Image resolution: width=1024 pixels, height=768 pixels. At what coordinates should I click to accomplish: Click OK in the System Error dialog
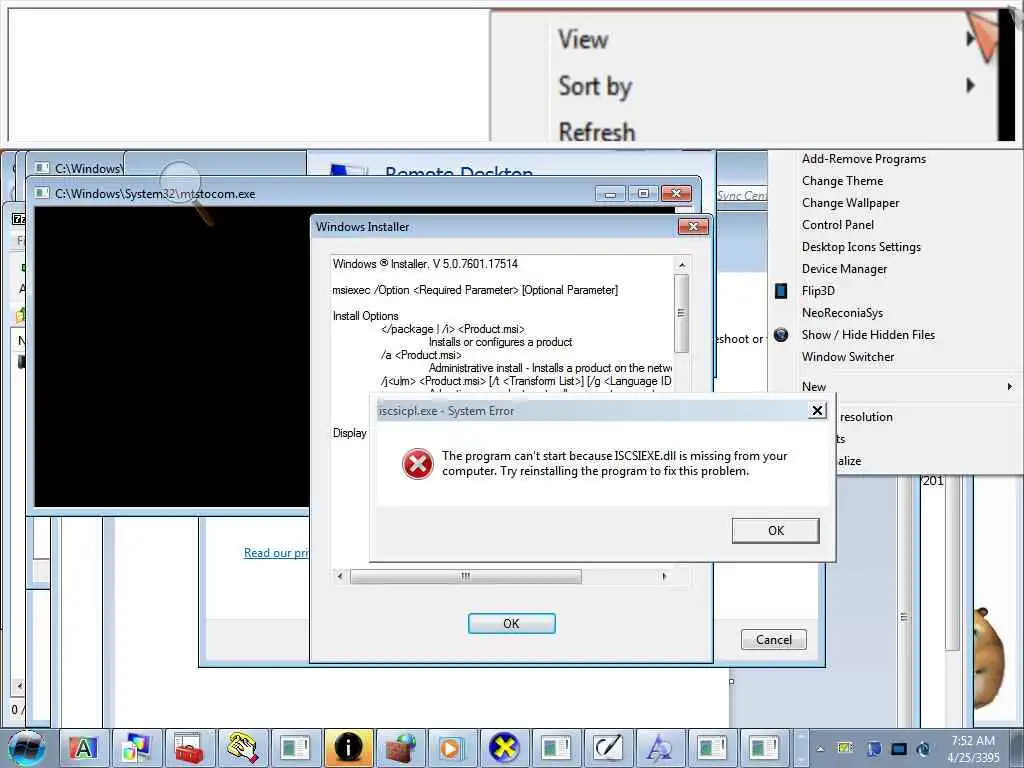coord(775,530)
